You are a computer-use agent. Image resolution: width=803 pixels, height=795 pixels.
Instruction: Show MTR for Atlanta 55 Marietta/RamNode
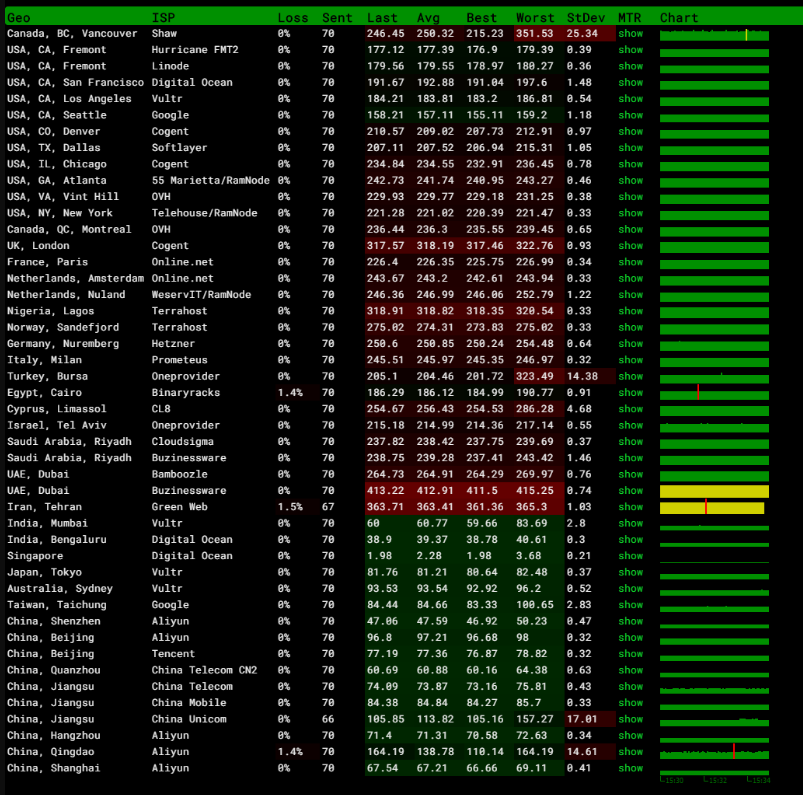coord(630,181)
